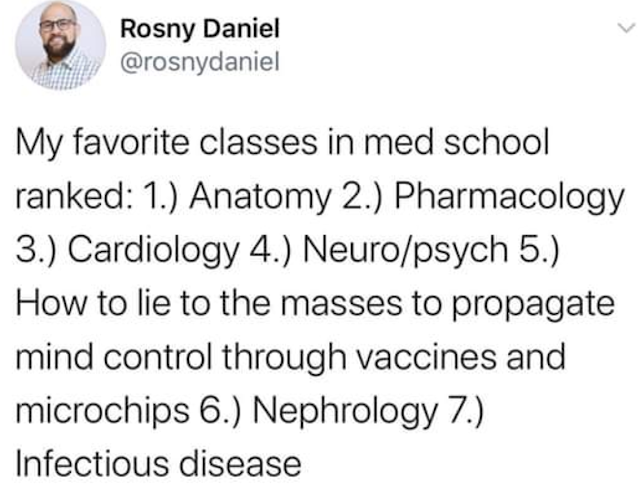Click the word Cardiology in the tweet
This screenshot has height=503, width=640.
click(153, 250)
